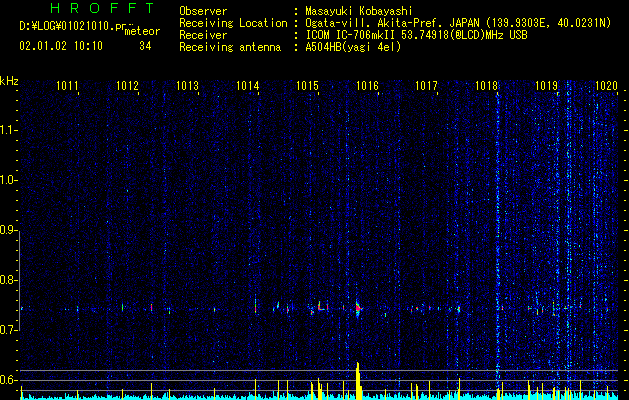Click the 1020 time axis marker

coord(606,86)
